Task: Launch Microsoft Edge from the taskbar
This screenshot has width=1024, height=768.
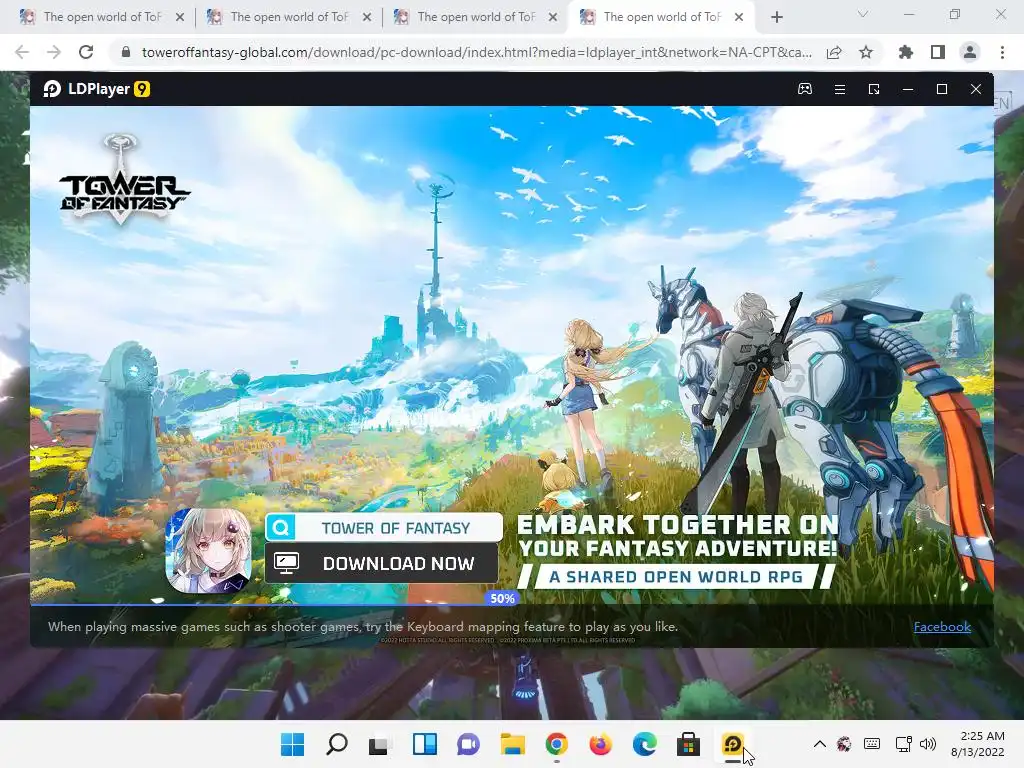Action: click(x=644, y=744)
